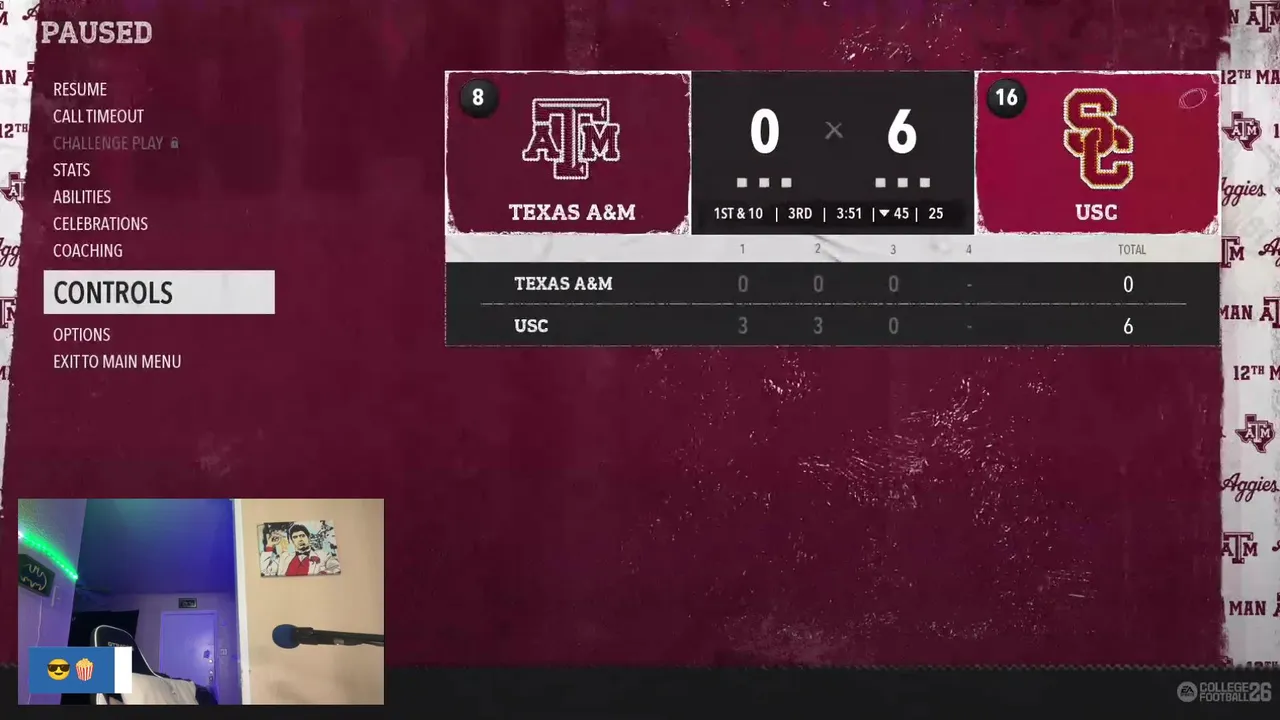
Task: Click USC's timeout indicator squares
Action: (902, 183)
